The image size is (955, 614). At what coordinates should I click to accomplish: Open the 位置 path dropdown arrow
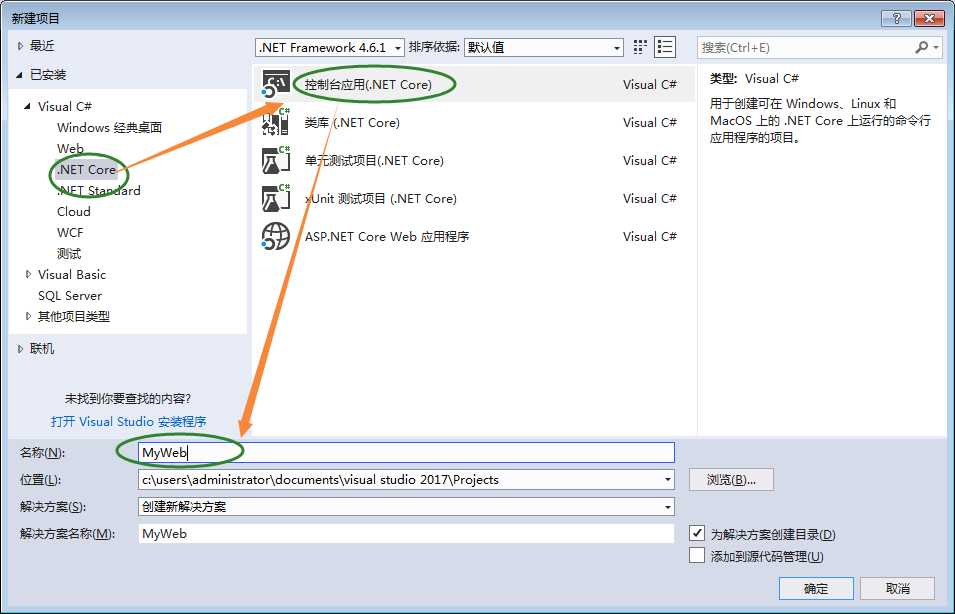668,479
